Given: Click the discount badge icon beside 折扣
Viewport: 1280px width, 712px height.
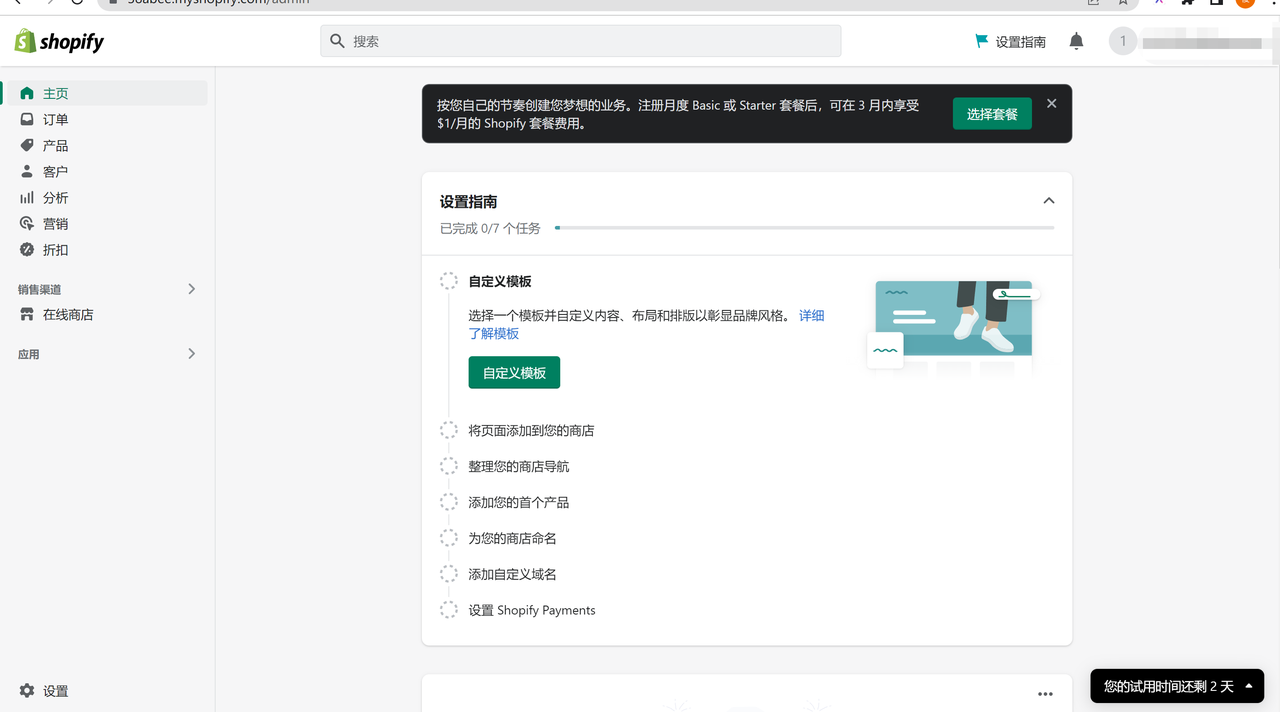Looking at the screenshot, I should [27, 249].
